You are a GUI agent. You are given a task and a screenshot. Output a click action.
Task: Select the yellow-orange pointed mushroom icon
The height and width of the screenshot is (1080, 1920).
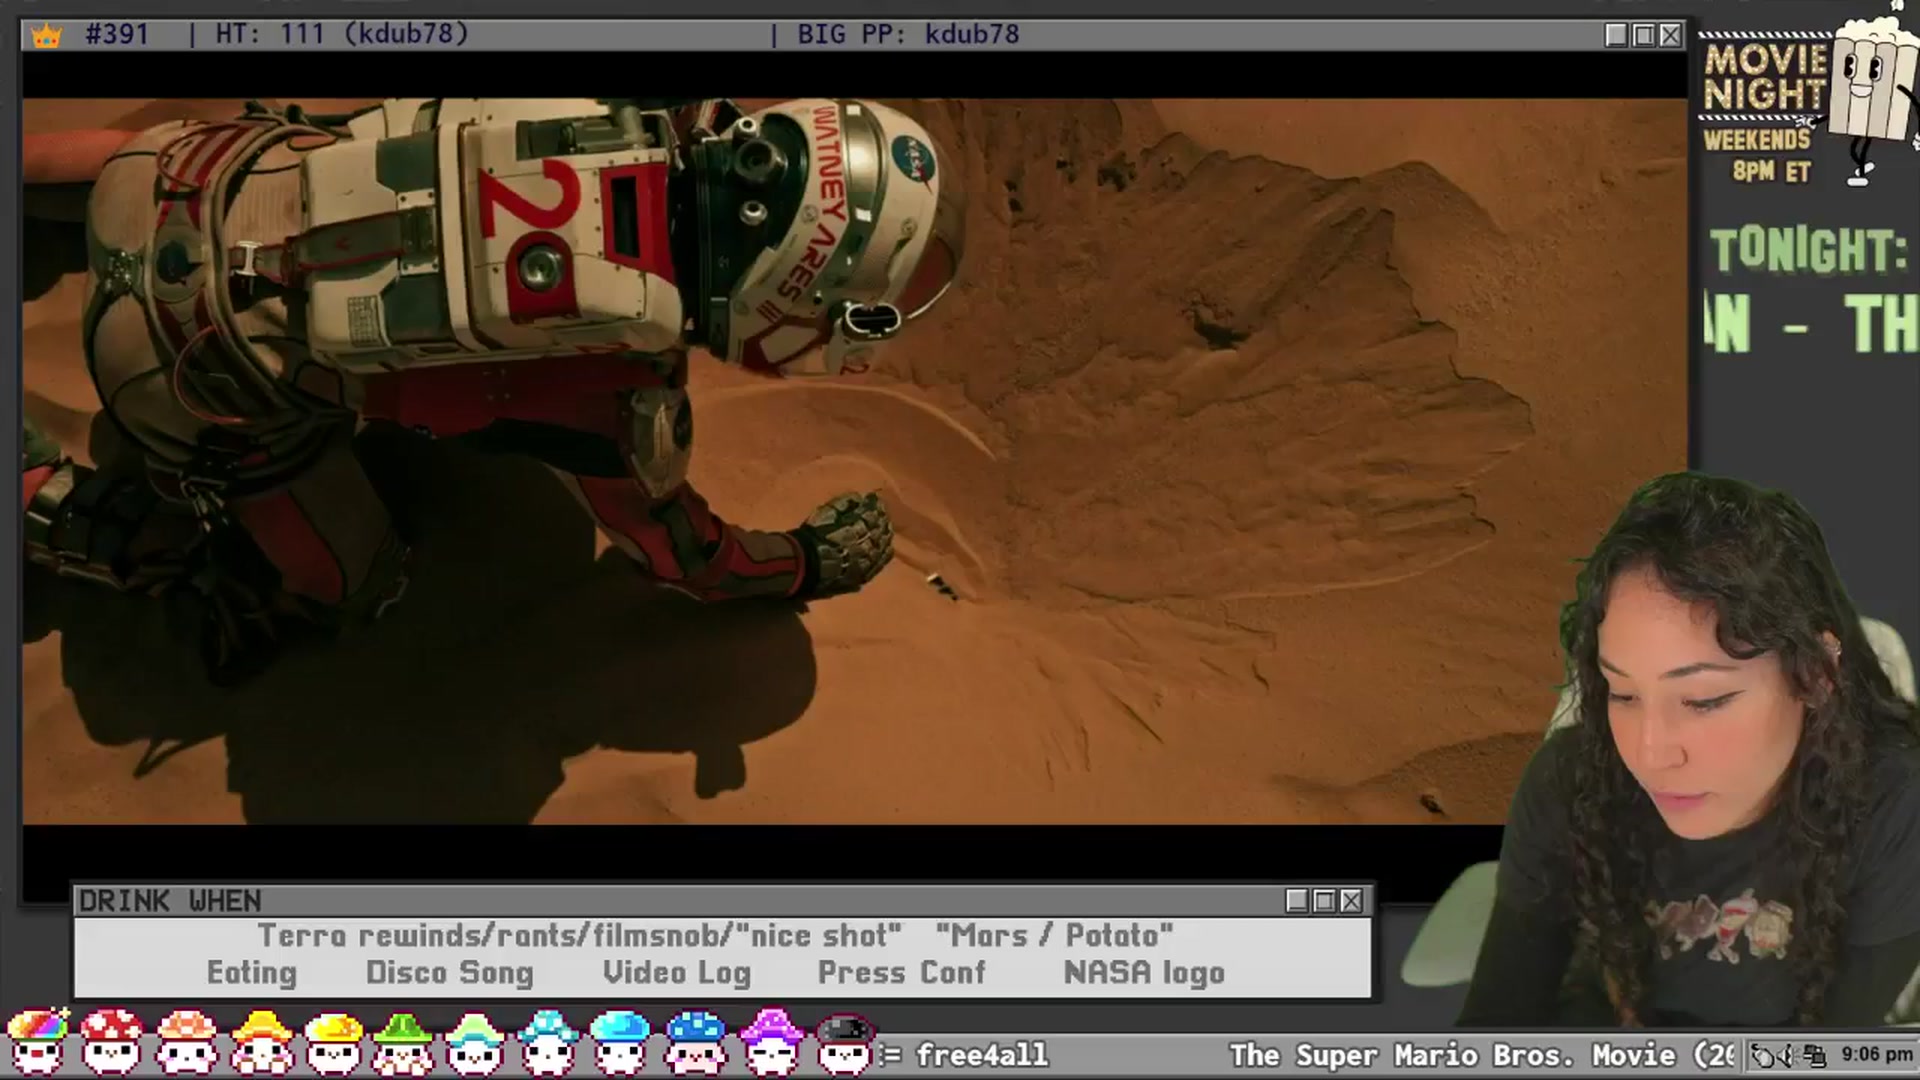pos(260,1042)
